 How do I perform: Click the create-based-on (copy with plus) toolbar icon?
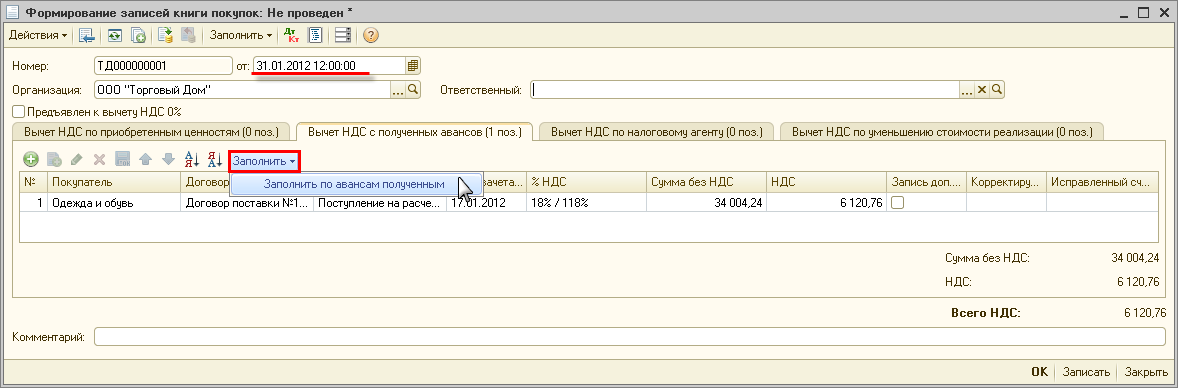coord(137,35)
